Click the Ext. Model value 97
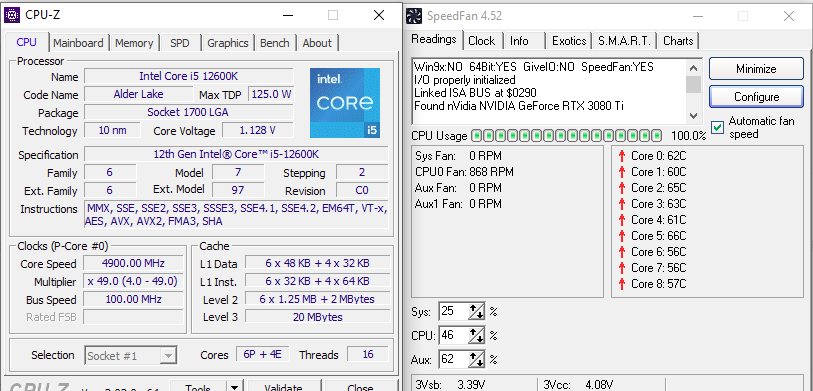Image resolution: width=813 pixels, height=391 pixels. [x=238, y=190]
